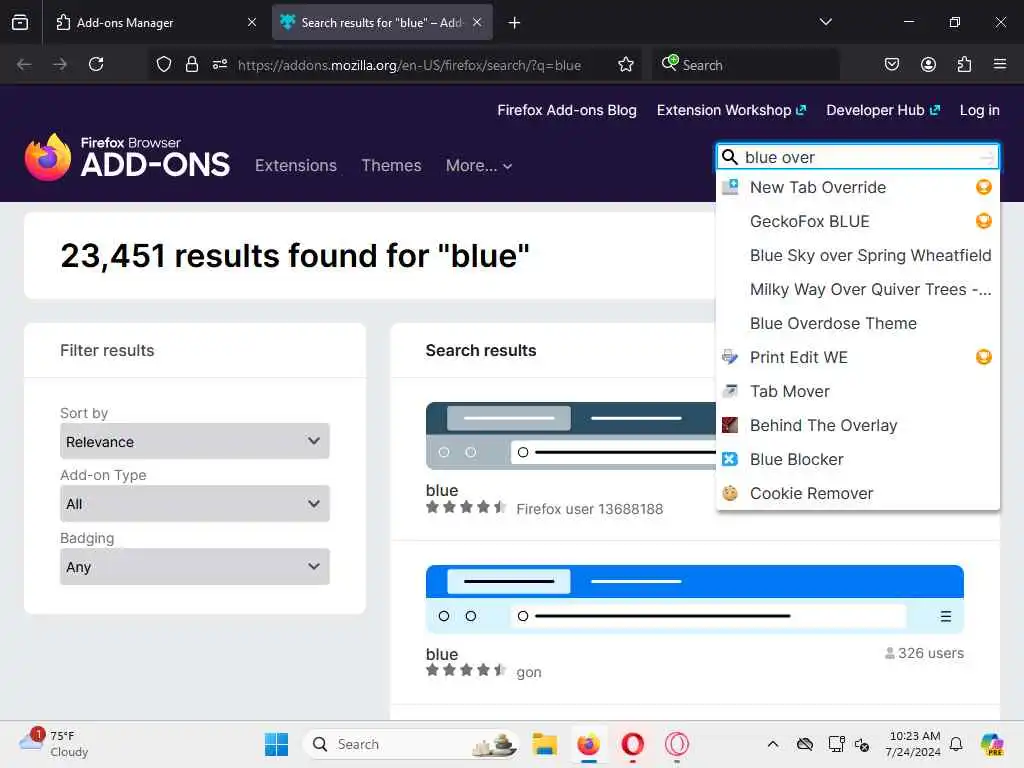1024x768 pixels.
Task: Select the Tab Mover suggestion
Action: click(857, 391)
